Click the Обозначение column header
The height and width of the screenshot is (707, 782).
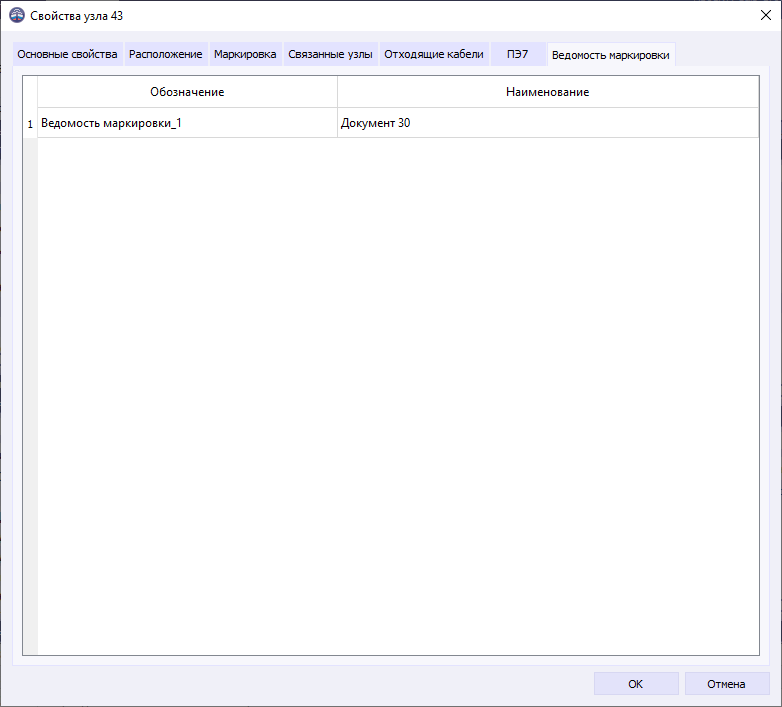187,92
